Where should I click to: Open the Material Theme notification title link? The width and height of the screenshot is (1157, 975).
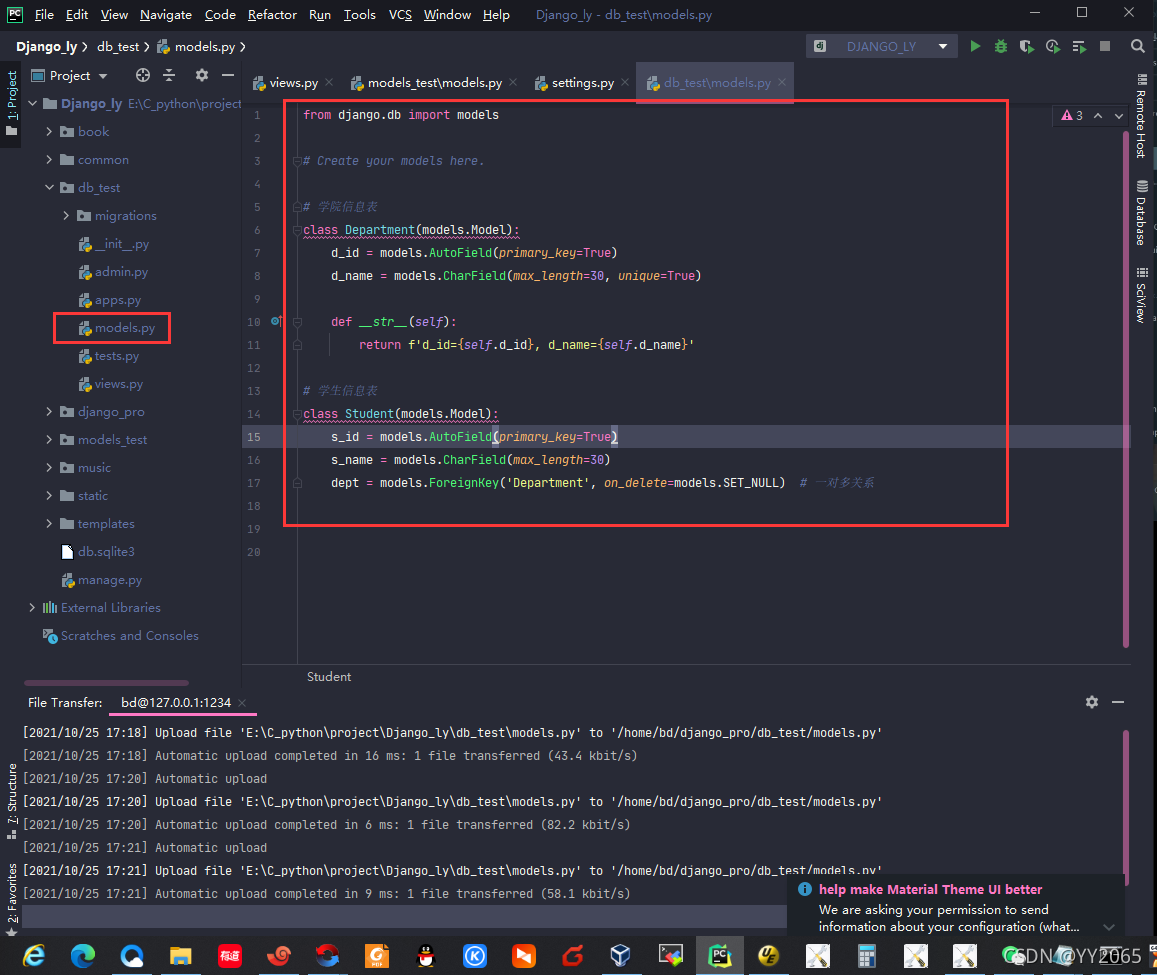[x=930, y=889]
